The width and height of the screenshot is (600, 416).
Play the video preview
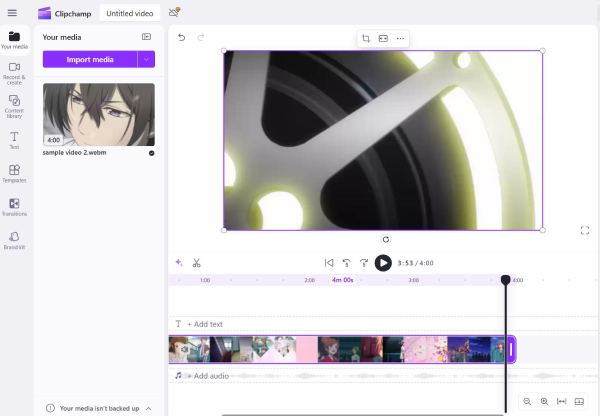(383, 263)
